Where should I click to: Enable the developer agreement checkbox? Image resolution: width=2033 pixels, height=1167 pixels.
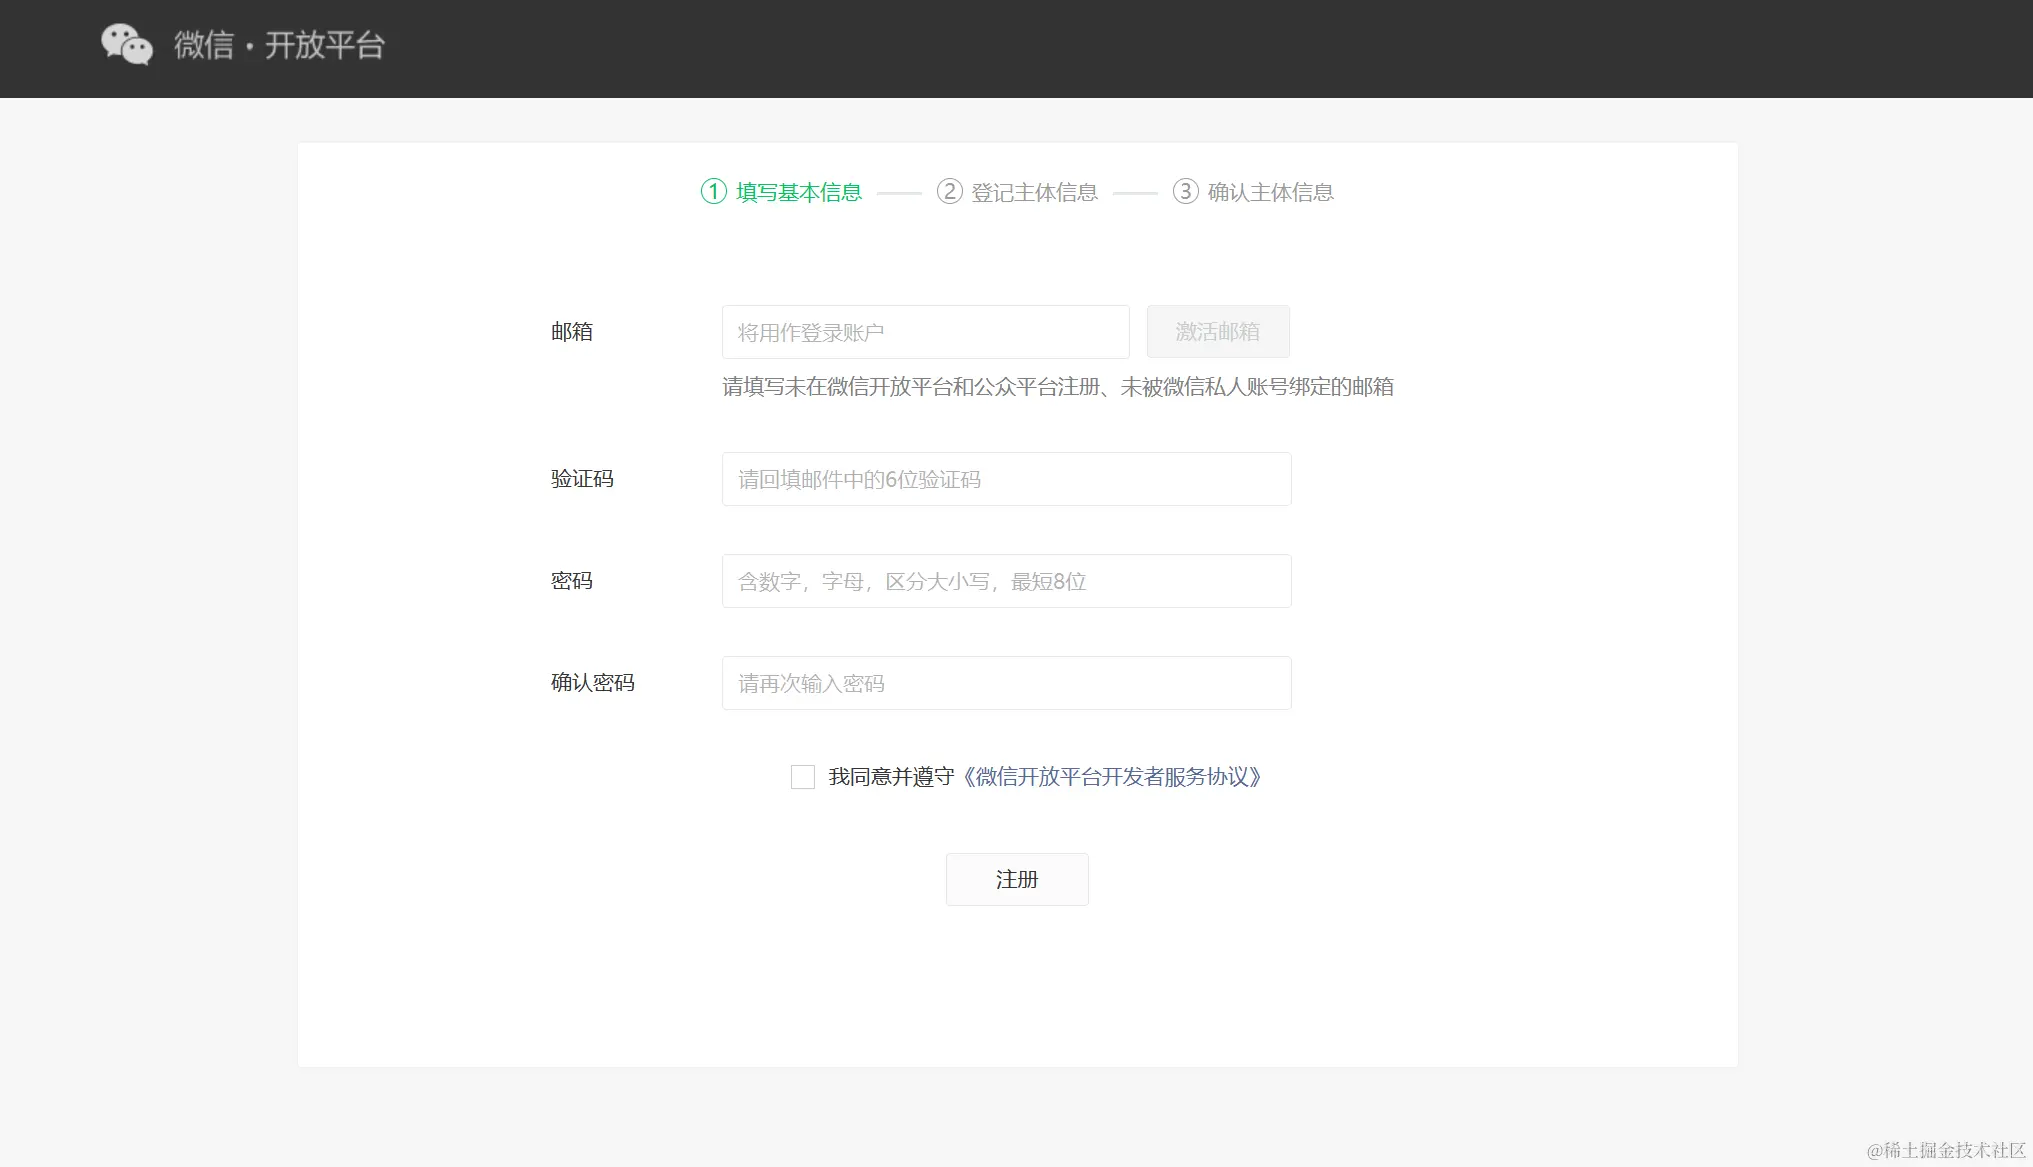pos(803,776)
